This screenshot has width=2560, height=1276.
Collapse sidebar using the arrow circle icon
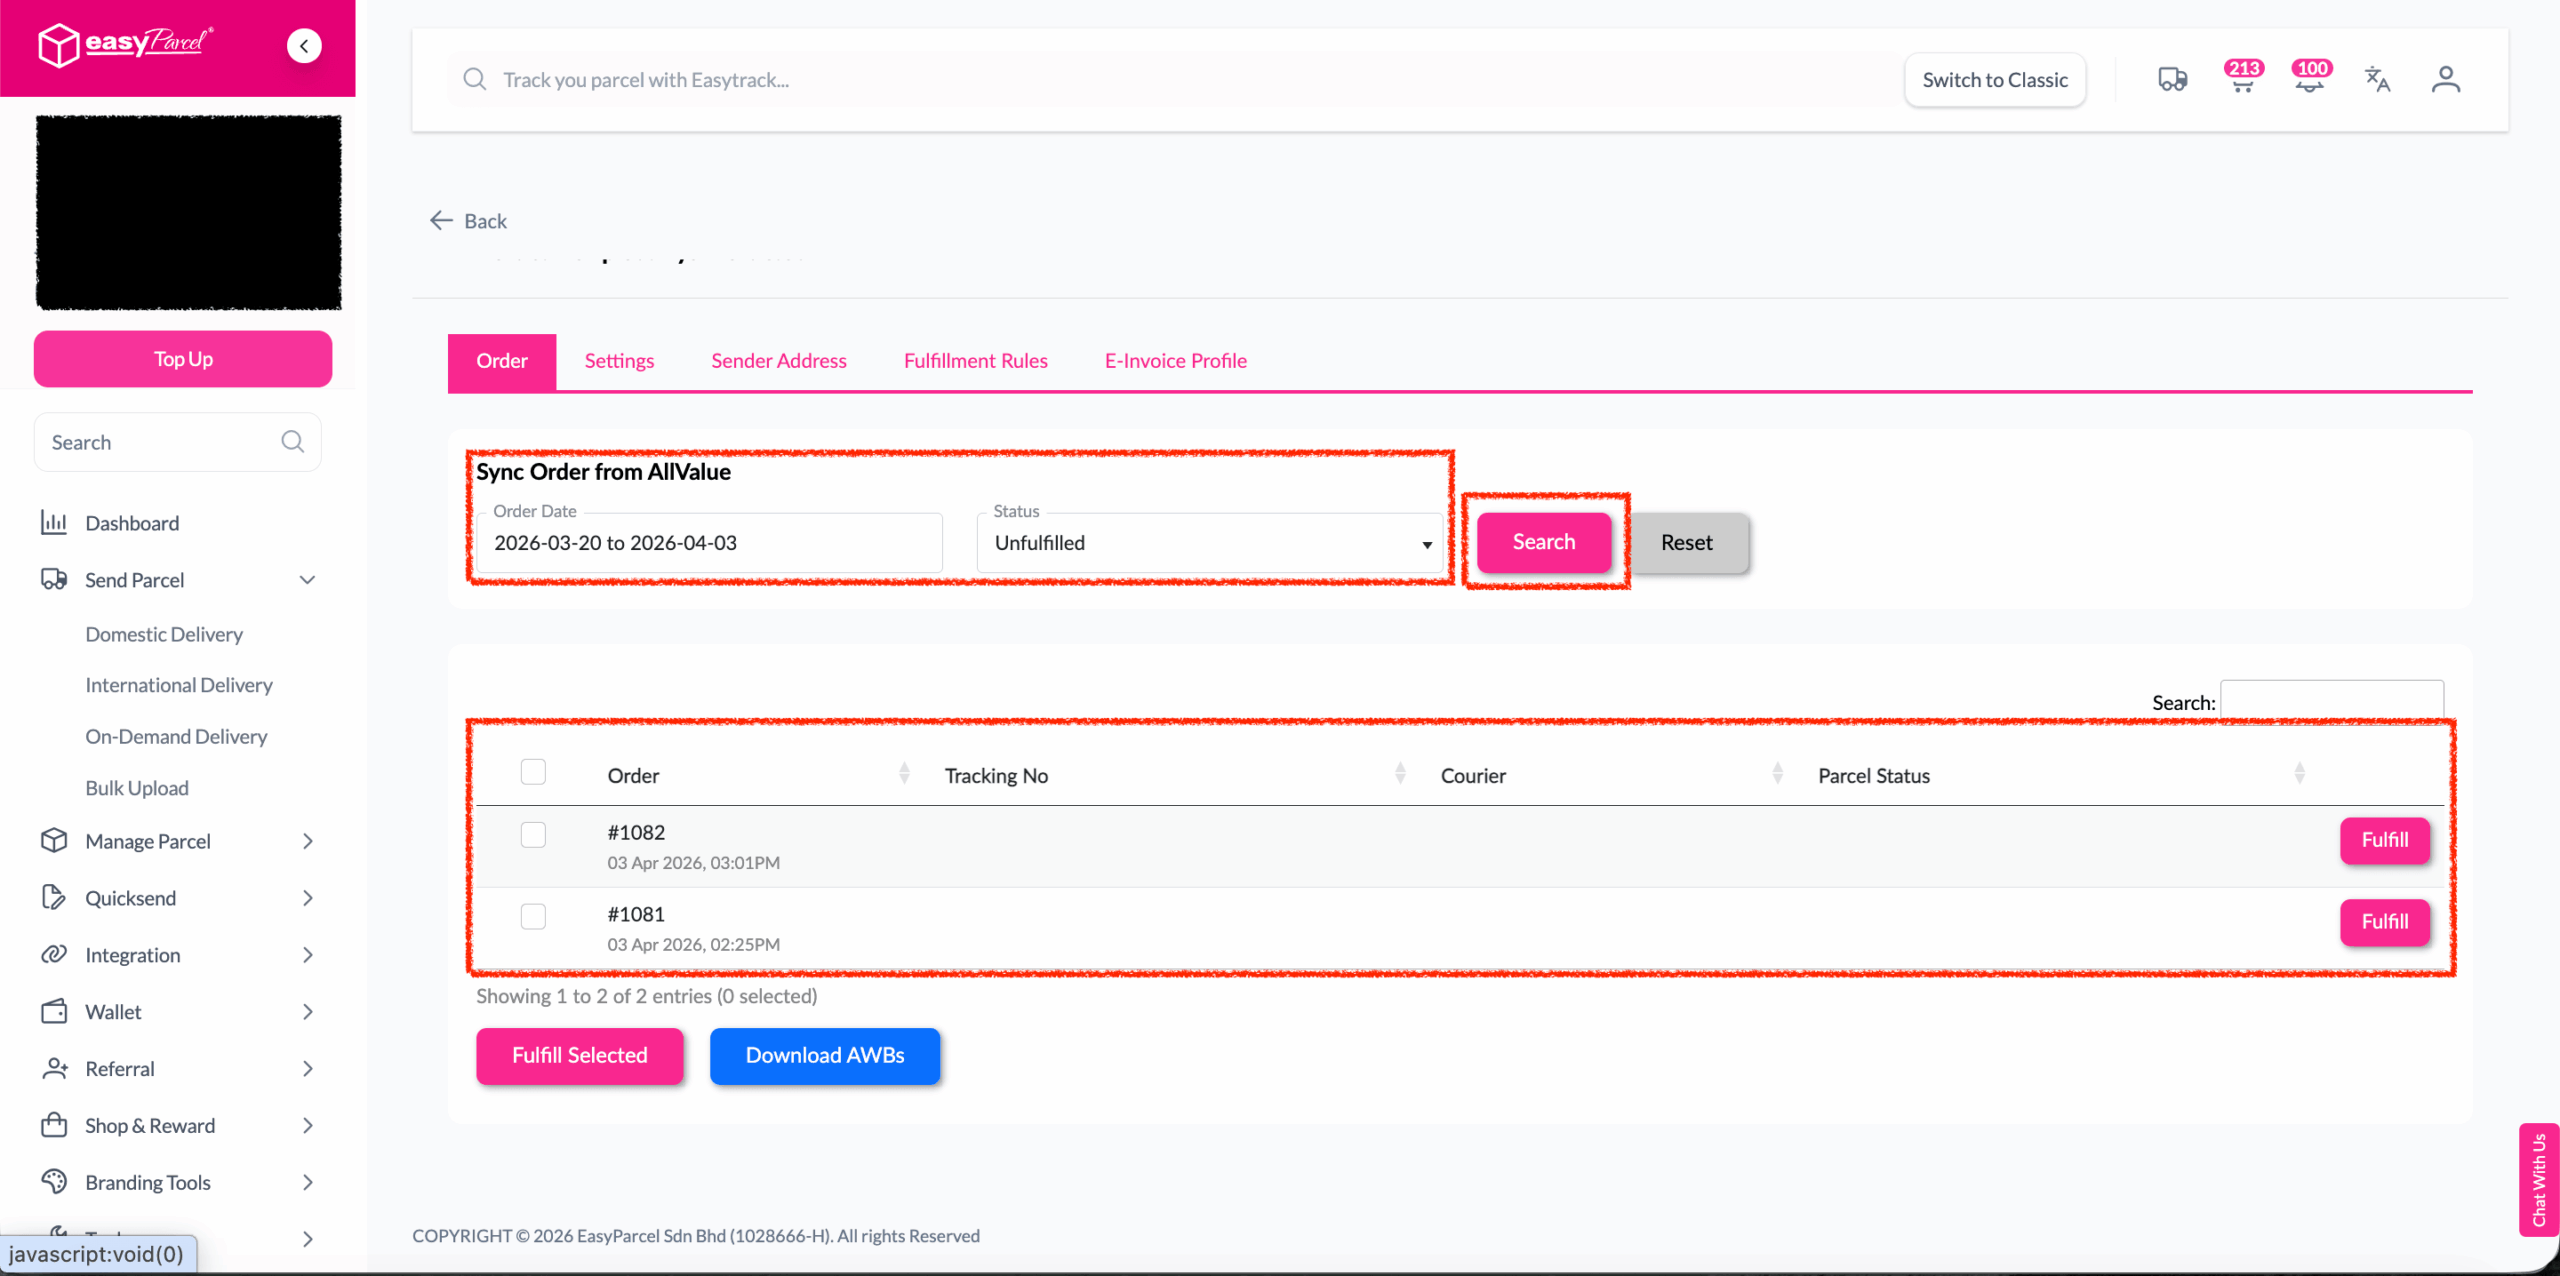click(x=304, y=46)
